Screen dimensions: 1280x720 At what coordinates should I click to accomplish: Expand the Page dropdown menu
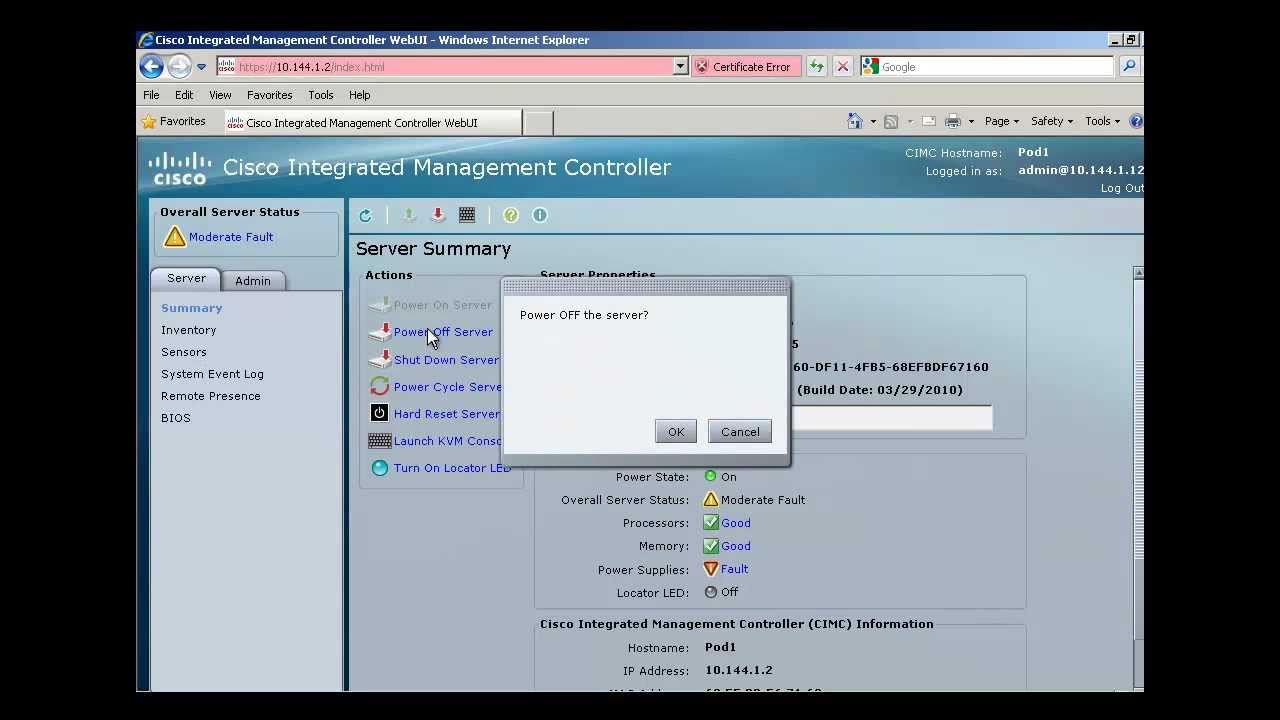pos(1002,121)
